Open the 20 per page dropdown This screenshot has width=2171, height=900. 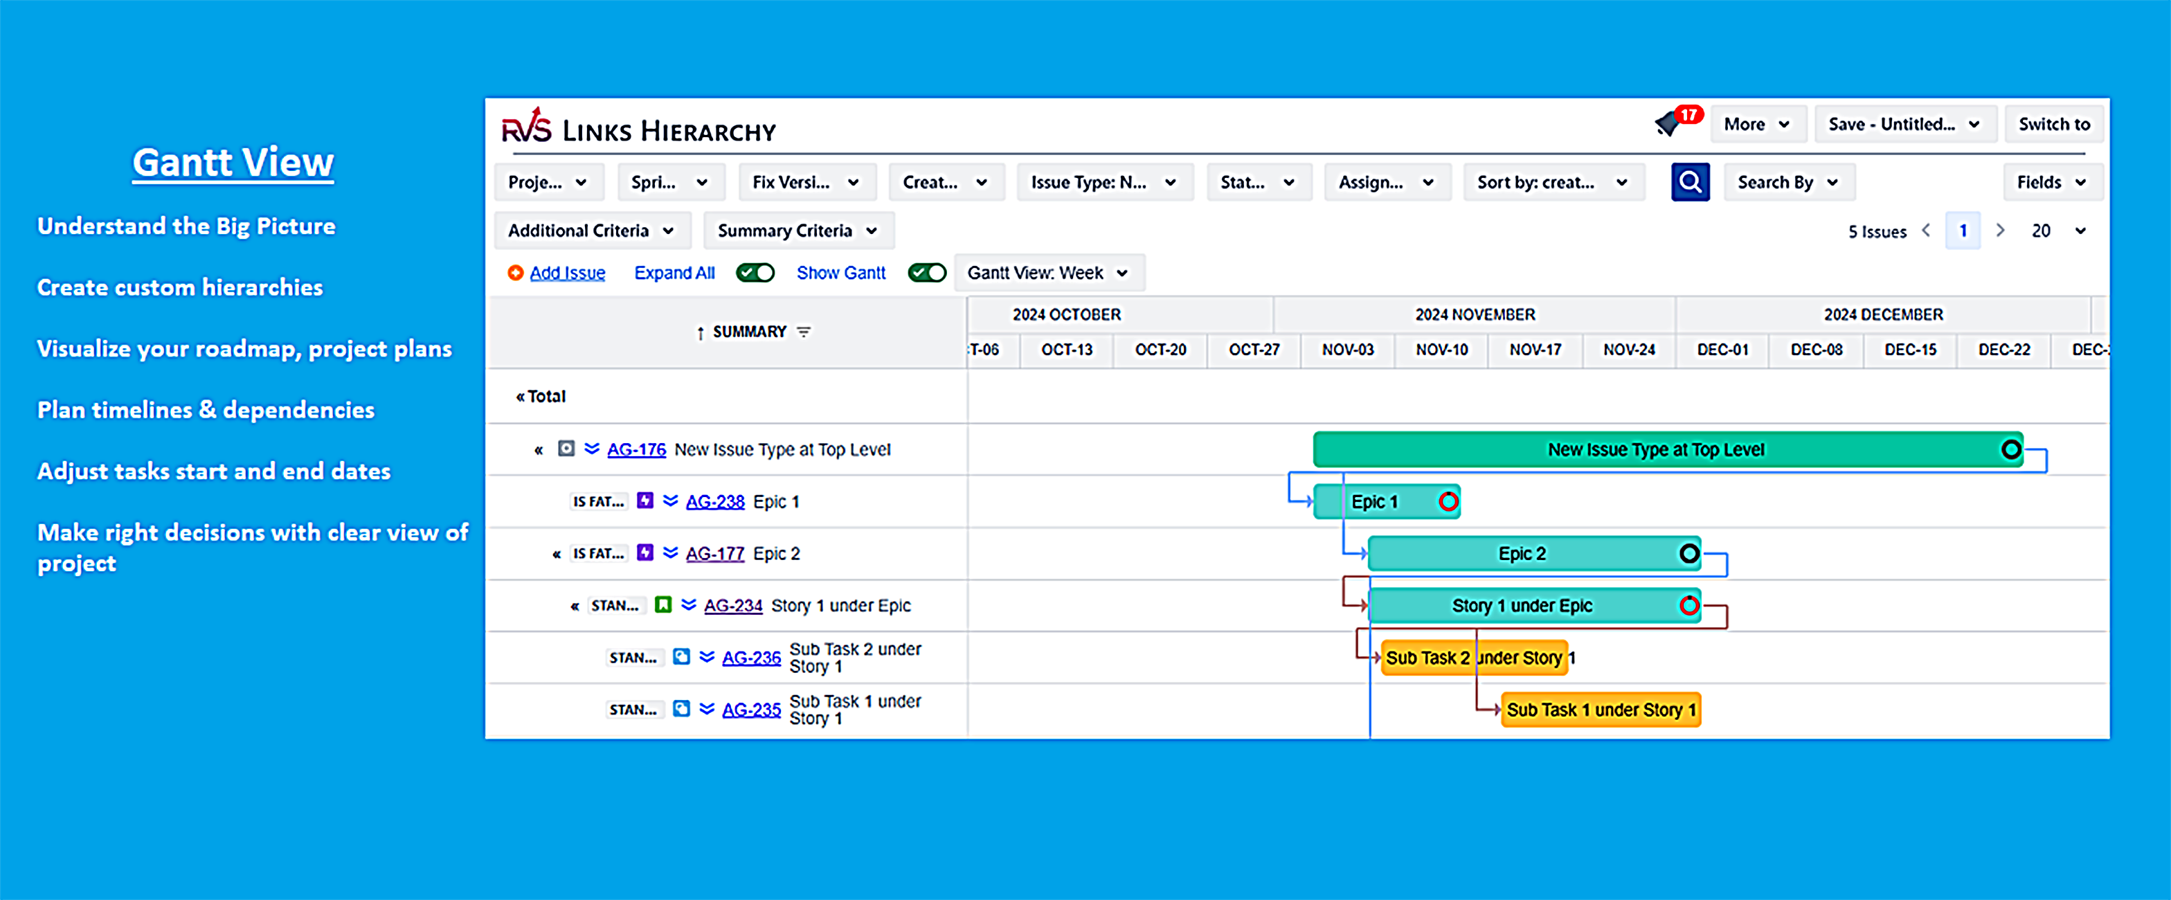point(2059,231)
